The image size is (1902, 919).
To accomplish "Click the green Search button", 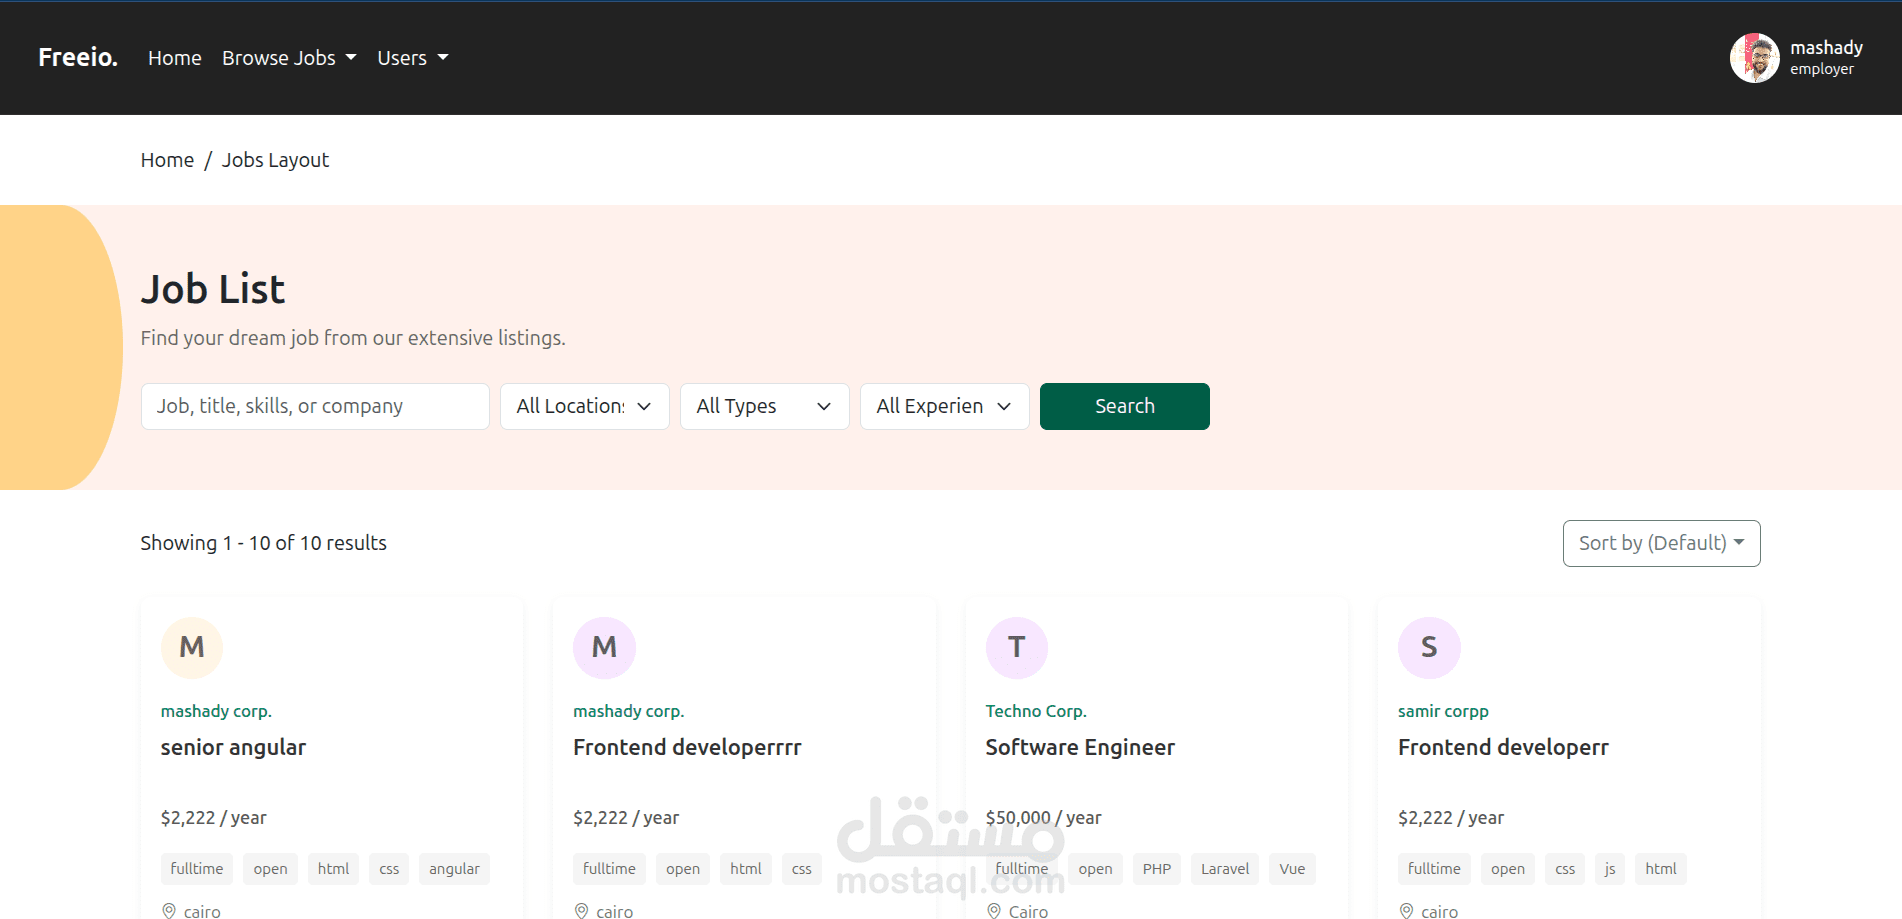I will (1125, 406).
